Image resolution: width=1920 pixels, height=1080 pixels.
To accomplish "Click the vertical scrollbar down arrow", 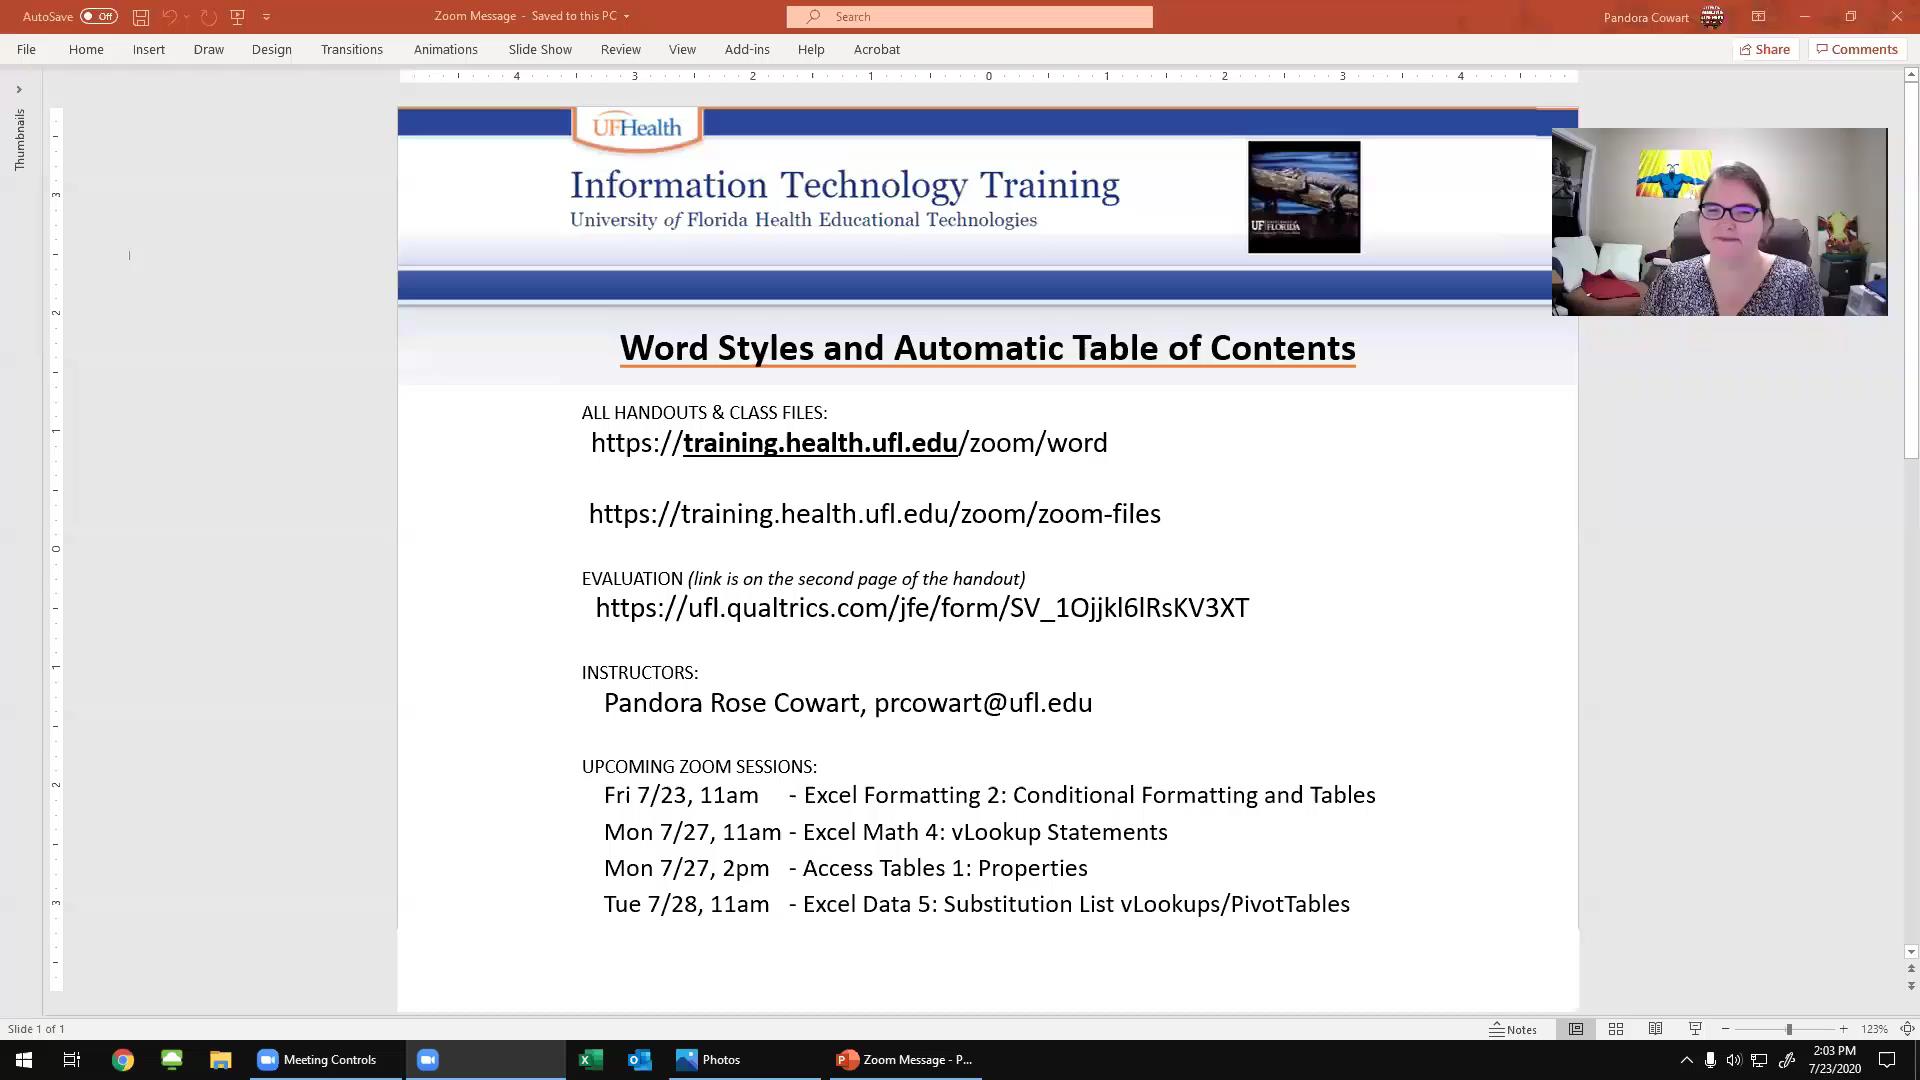I will coord(1911,952).
